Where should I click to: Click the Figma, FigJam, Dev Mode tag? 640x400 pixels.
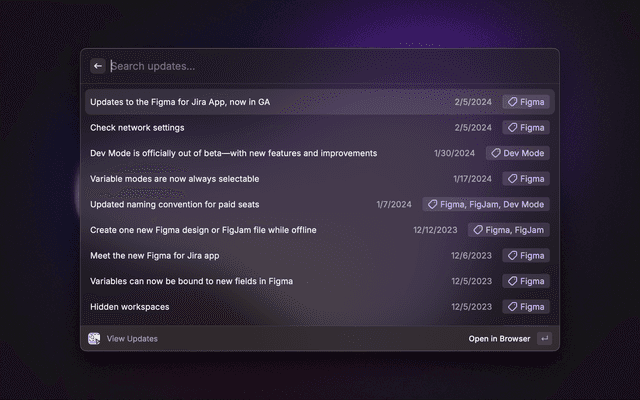[485, 204]
